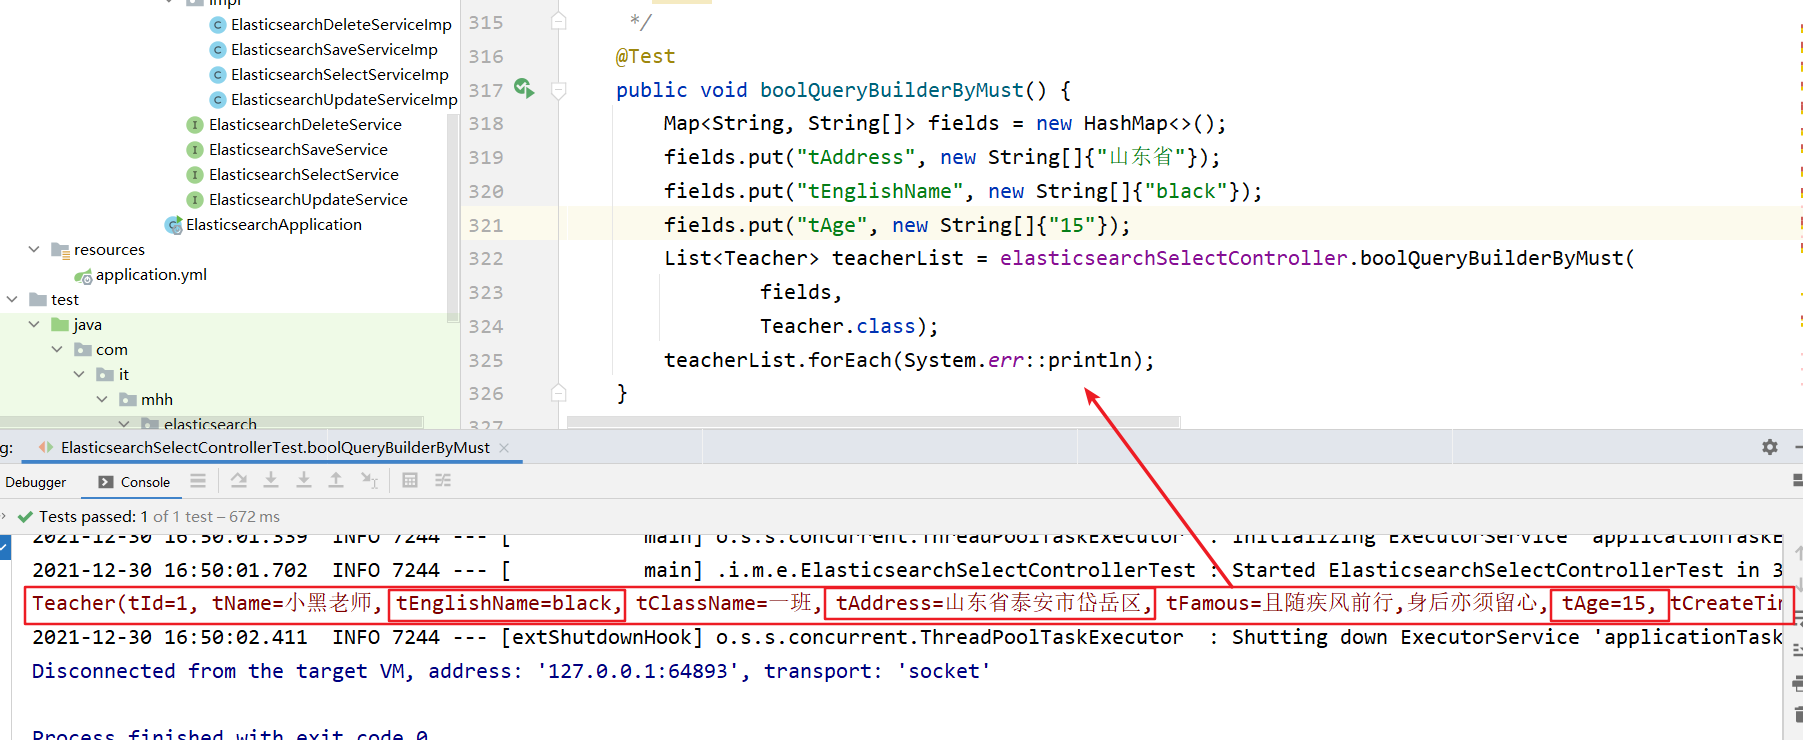The width and height of the screenshot is (1803, 740).
Task: Fold method at line 317 gutter marker
Action: tap(559, 90)
